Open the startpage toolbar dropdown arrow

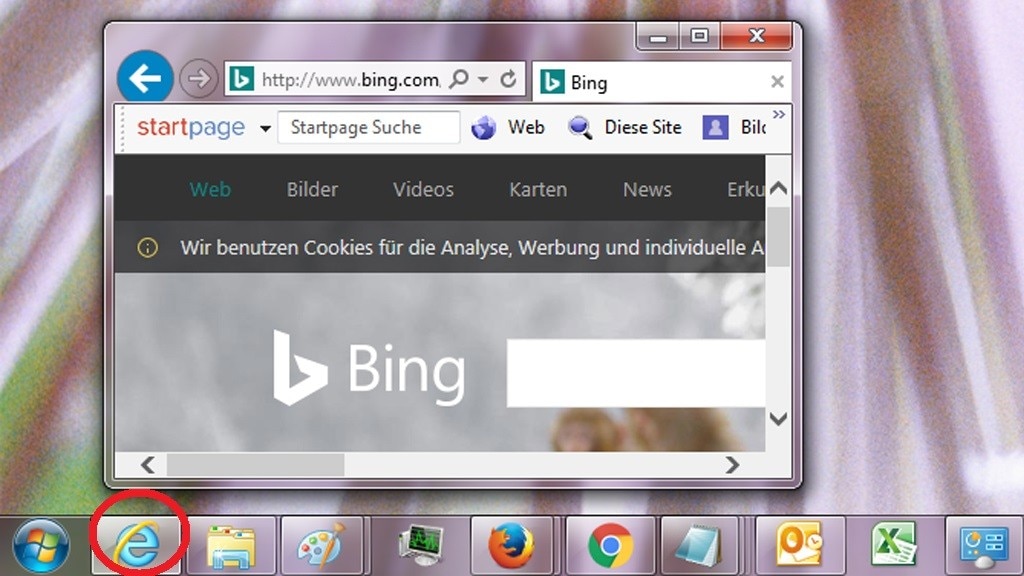pyautogui.click(x=264, y=129)
